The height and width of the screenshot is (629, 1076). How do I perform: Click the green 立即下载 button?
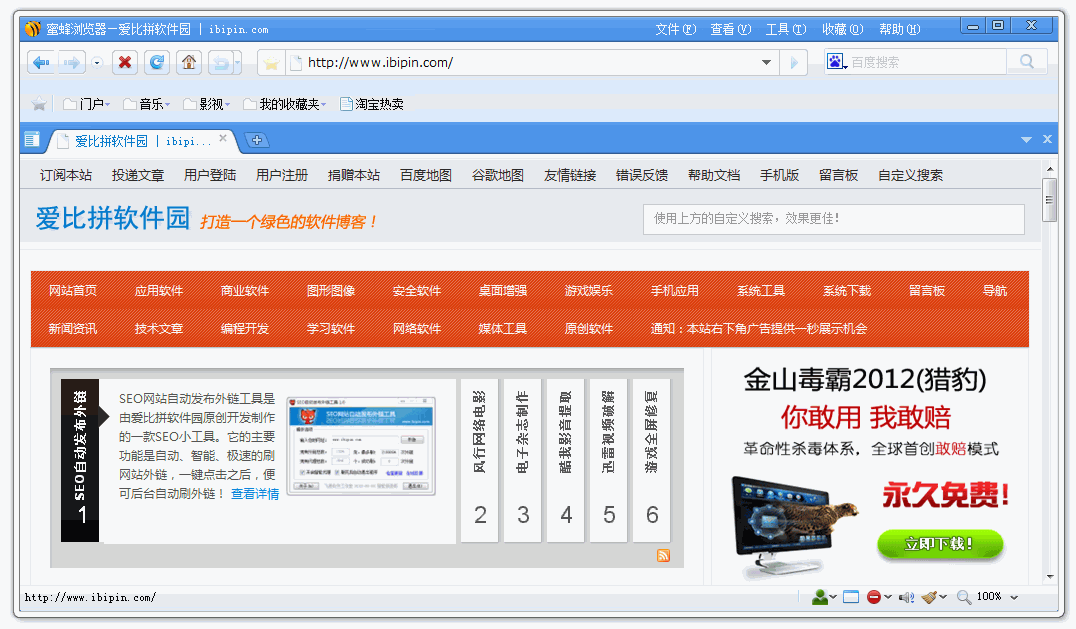coord(940,545)
